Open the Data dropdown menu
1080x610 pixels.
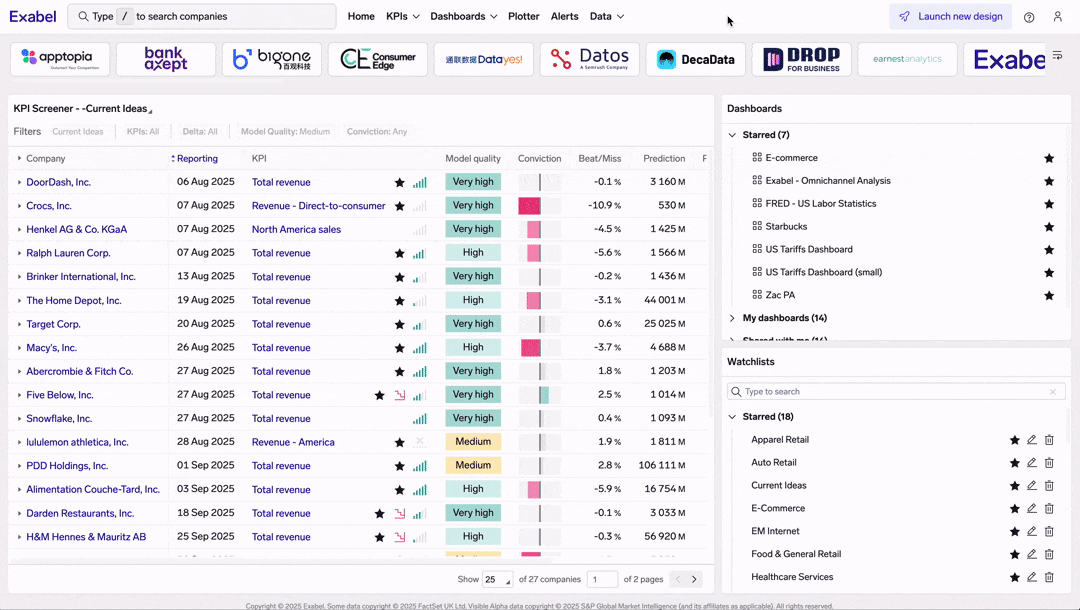pyautogui.click(x=607, y=17)
